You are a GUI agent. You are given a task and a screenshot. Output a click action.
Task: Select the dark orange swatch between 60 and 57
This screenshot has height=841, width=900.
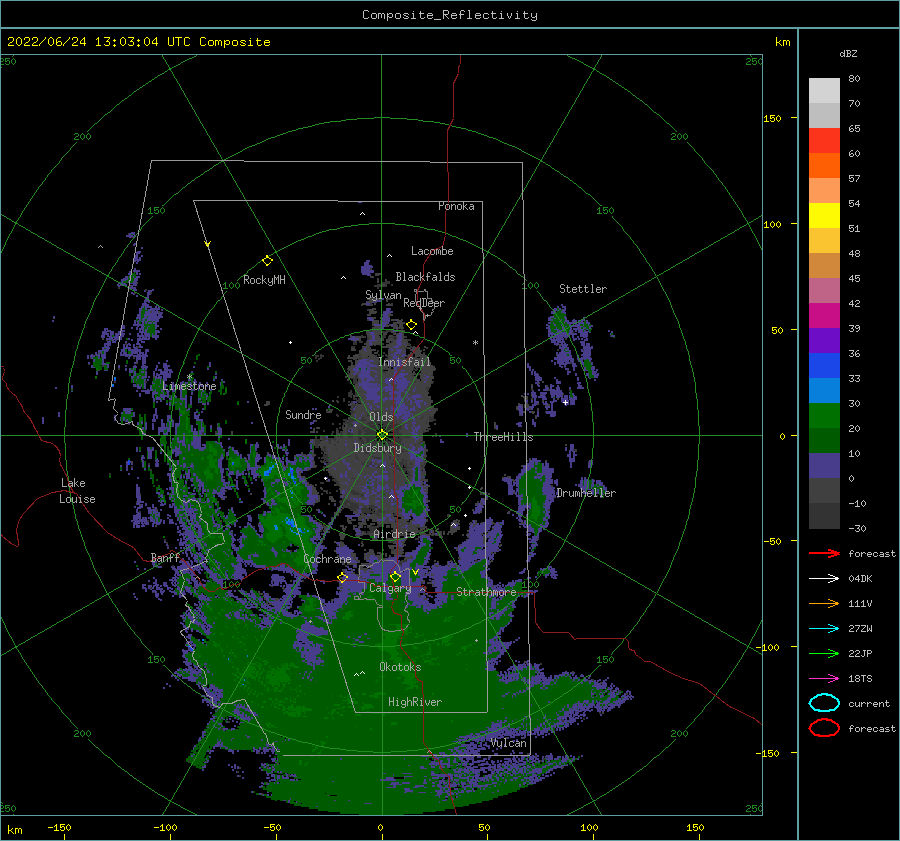click(x=824, y=166)
